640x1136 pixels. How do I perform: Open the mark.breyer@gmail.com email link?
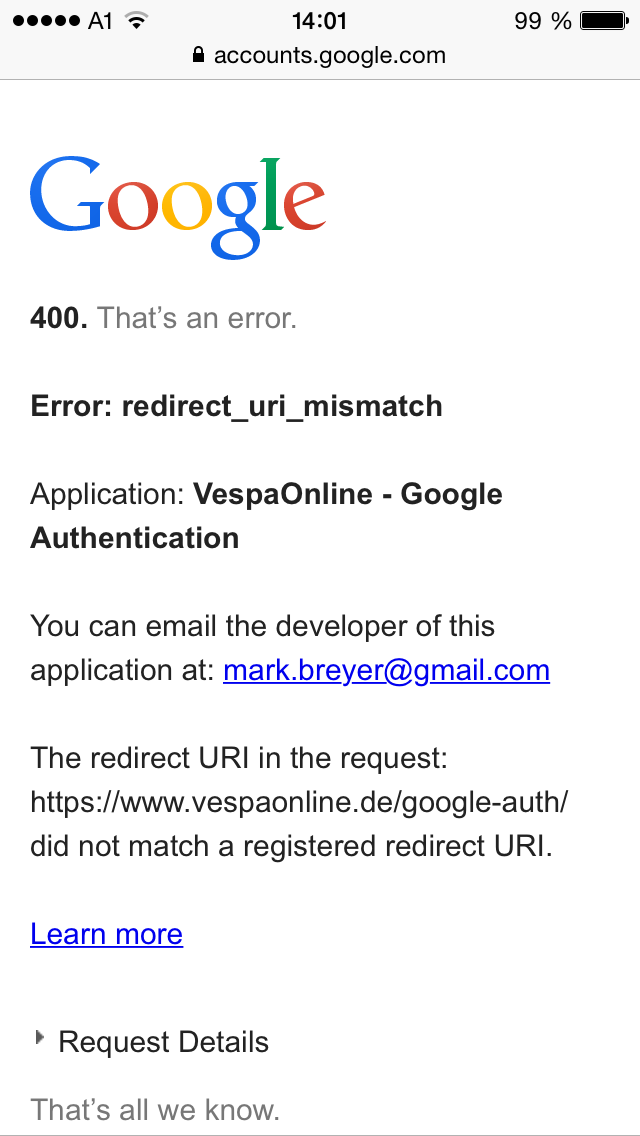(x=386, y=669)
